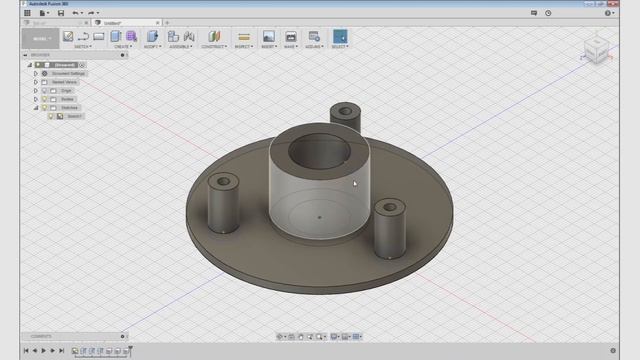Image resolution: width=640 pixels, height=360 pixels.
Task: Save the design with the floppy icon
Action: pos(61,13)
